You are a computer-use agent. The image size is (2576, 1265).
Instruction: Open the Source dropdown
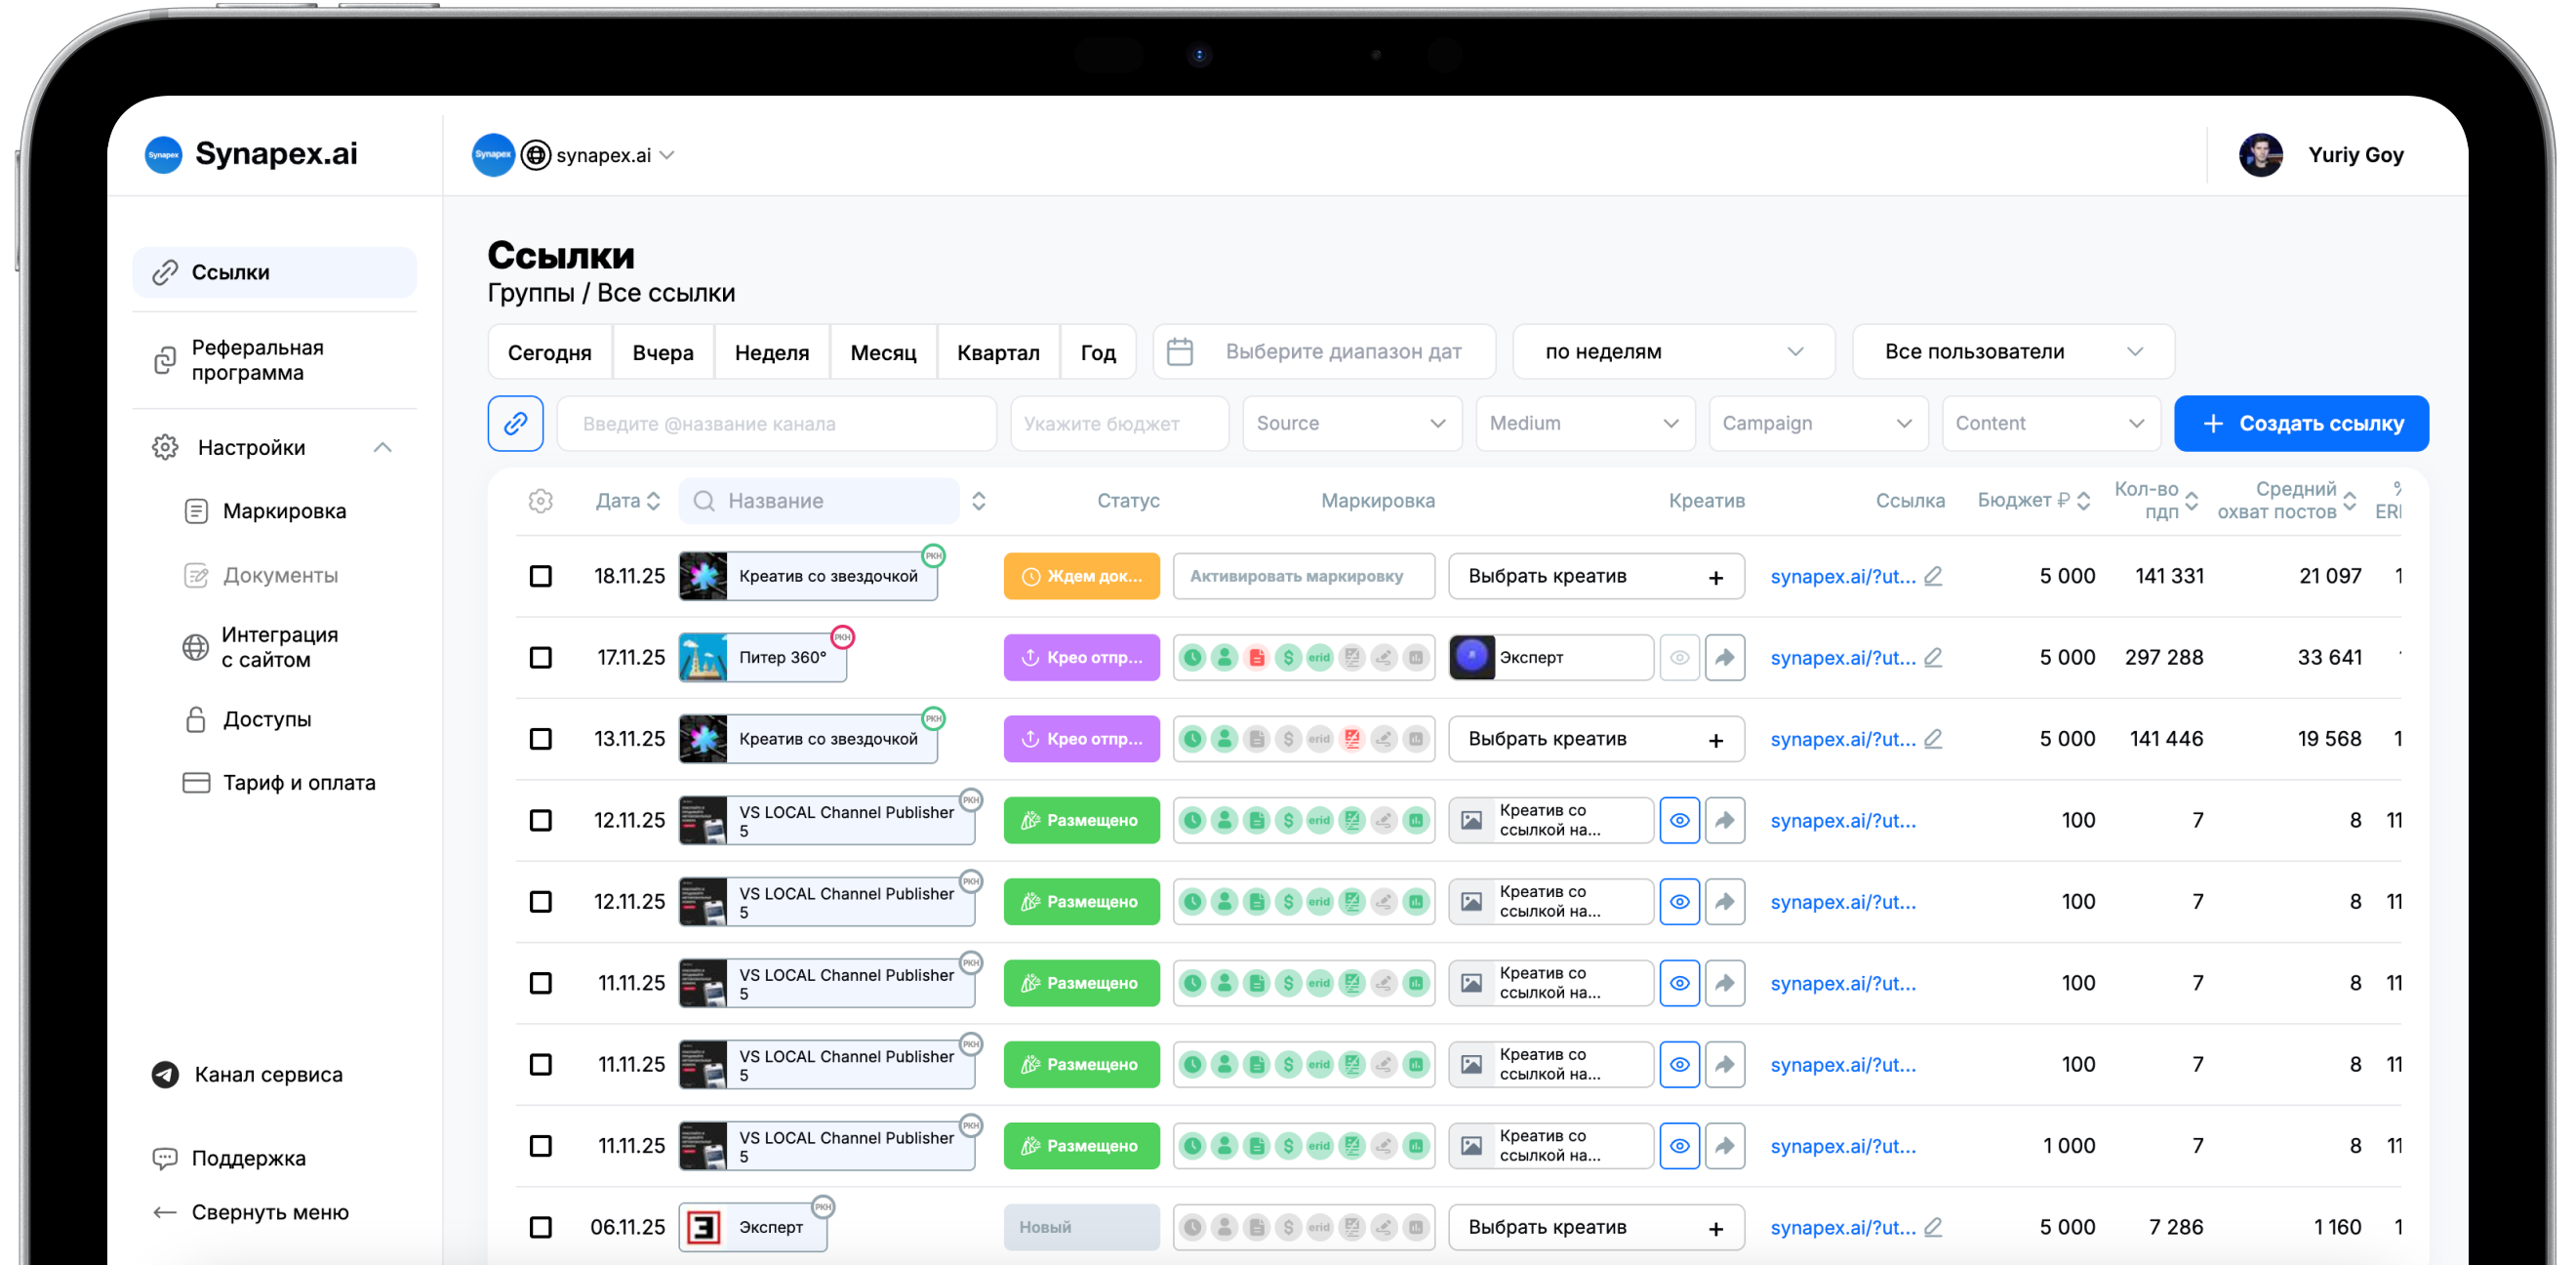(1351, 423)
